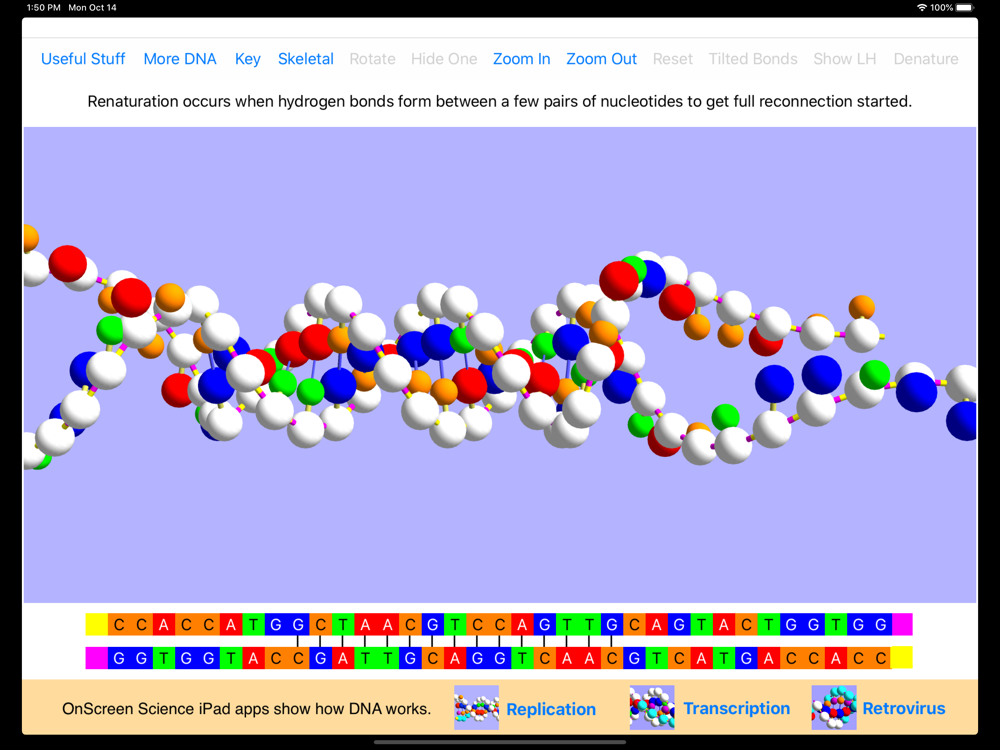This screenshot has width=1000, height=750.
Task: Tap the 3D DNA model view
Action: pyautogui.click(x=500, y=365)
